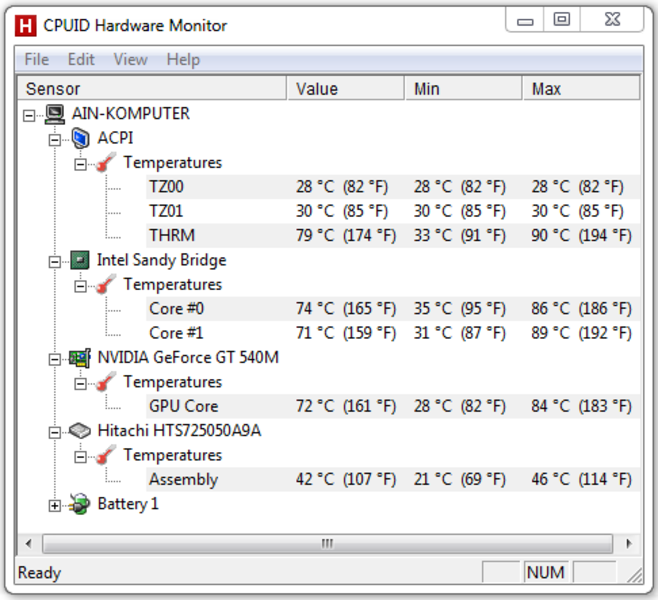Collapse the Hitachi HTS725050A9A node
This screenshot has height=600, width=658.
pyautogui.click(x=55, y=432)
